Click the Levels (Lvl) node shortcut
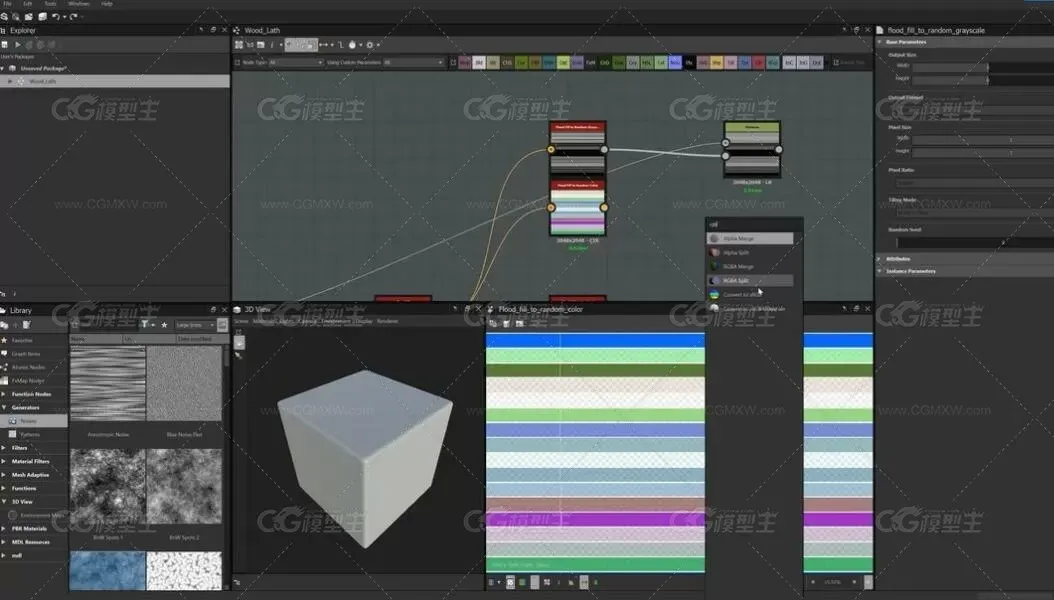The height and width of the screenshot is (600, 1054). (660, 62)
